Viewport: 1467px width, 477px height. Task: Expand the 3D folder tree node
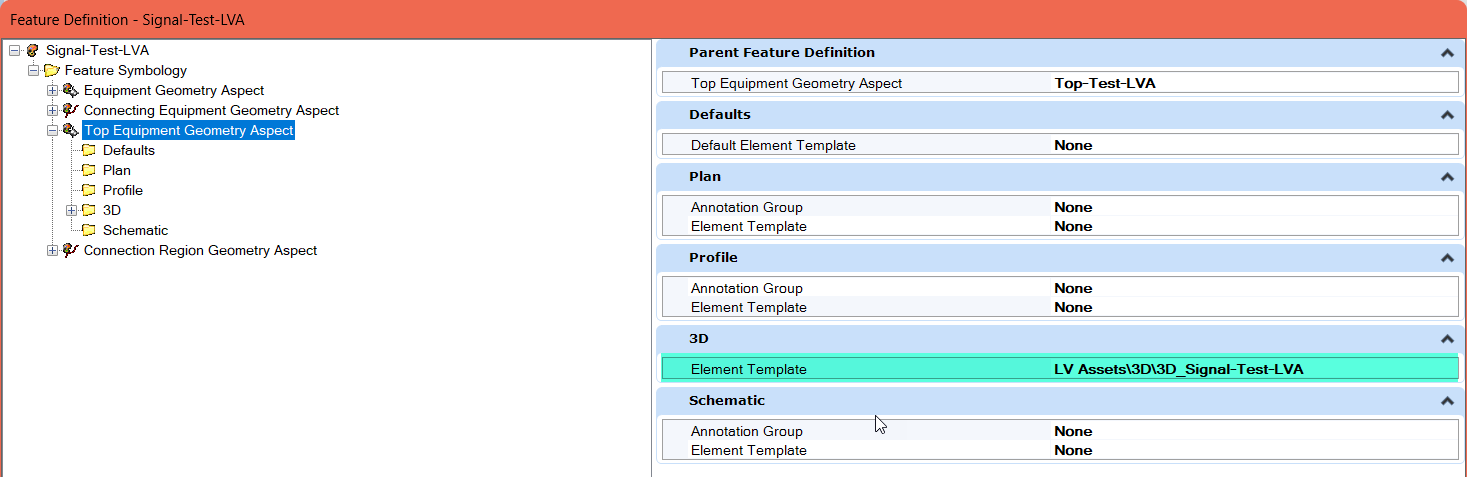click(72, 210)
